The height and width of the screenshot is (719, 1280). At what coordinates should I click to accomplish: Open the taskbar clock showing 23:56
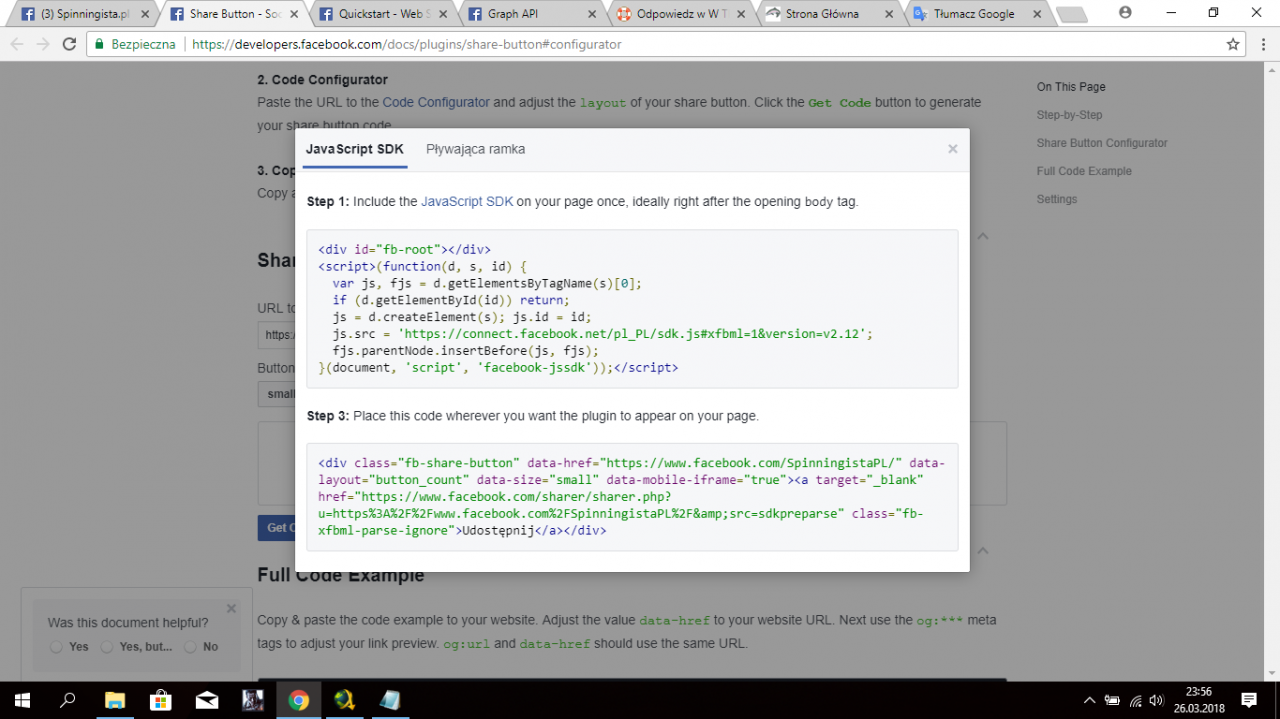click(x=1199, y=700)
